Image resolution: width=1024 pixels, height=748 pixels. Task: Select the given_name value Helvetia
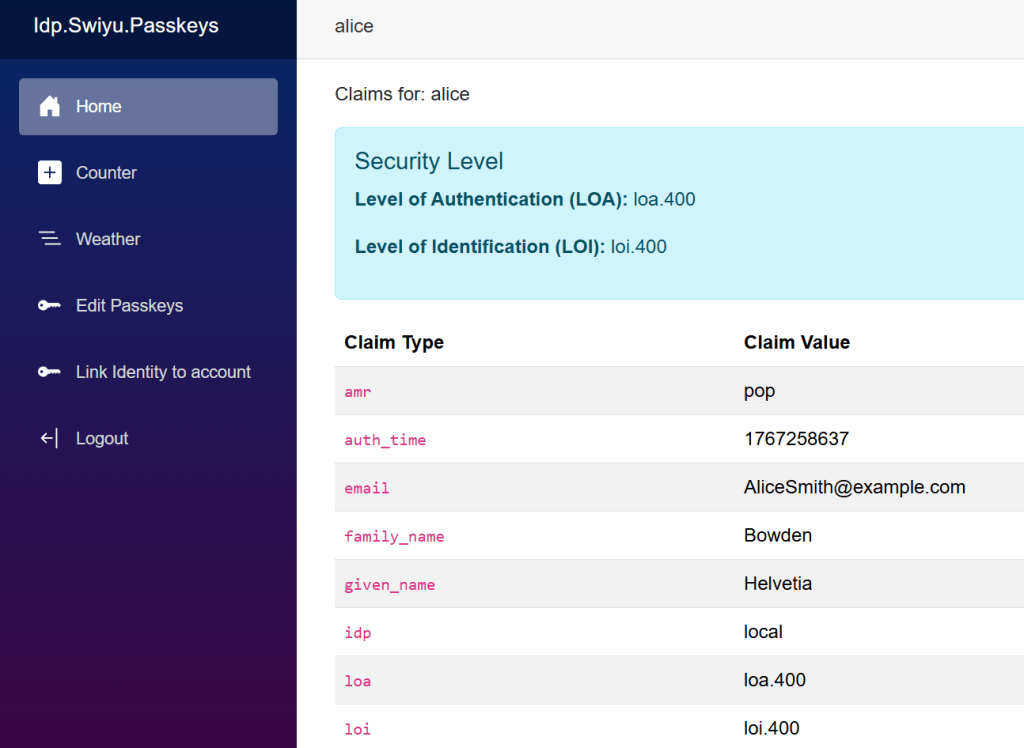click(x=777, y=583)
